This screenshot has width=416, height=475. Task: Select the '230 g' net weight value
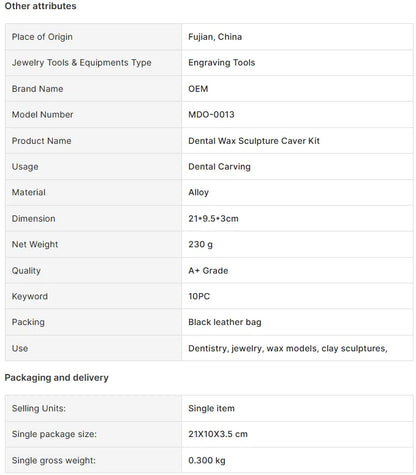200,244
